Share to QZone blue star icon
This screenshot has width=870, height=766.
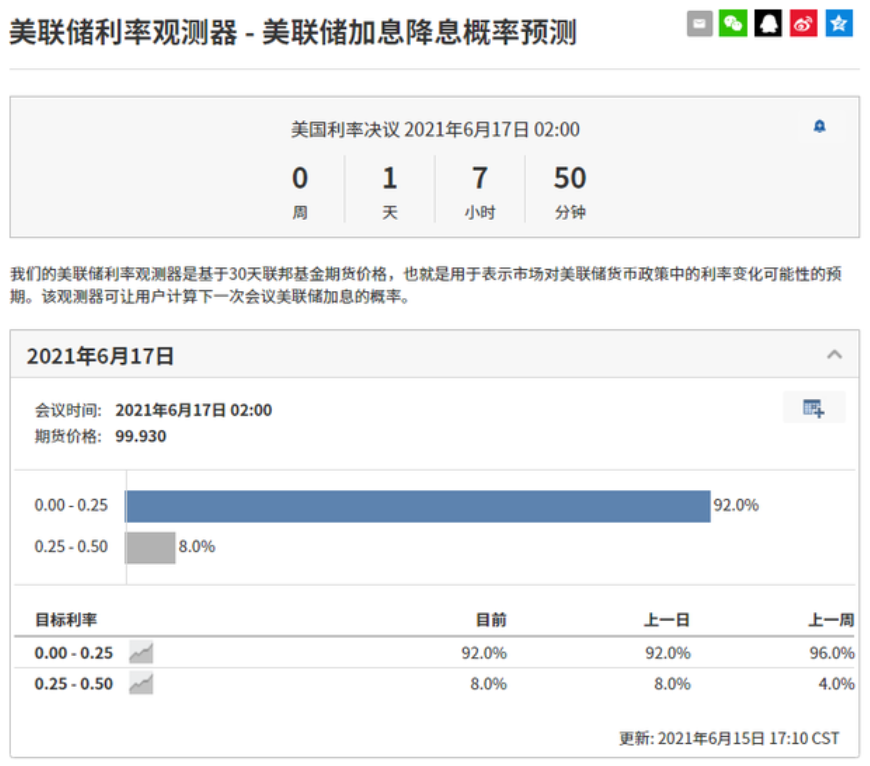pyautogui.click(x=839, y=23)
